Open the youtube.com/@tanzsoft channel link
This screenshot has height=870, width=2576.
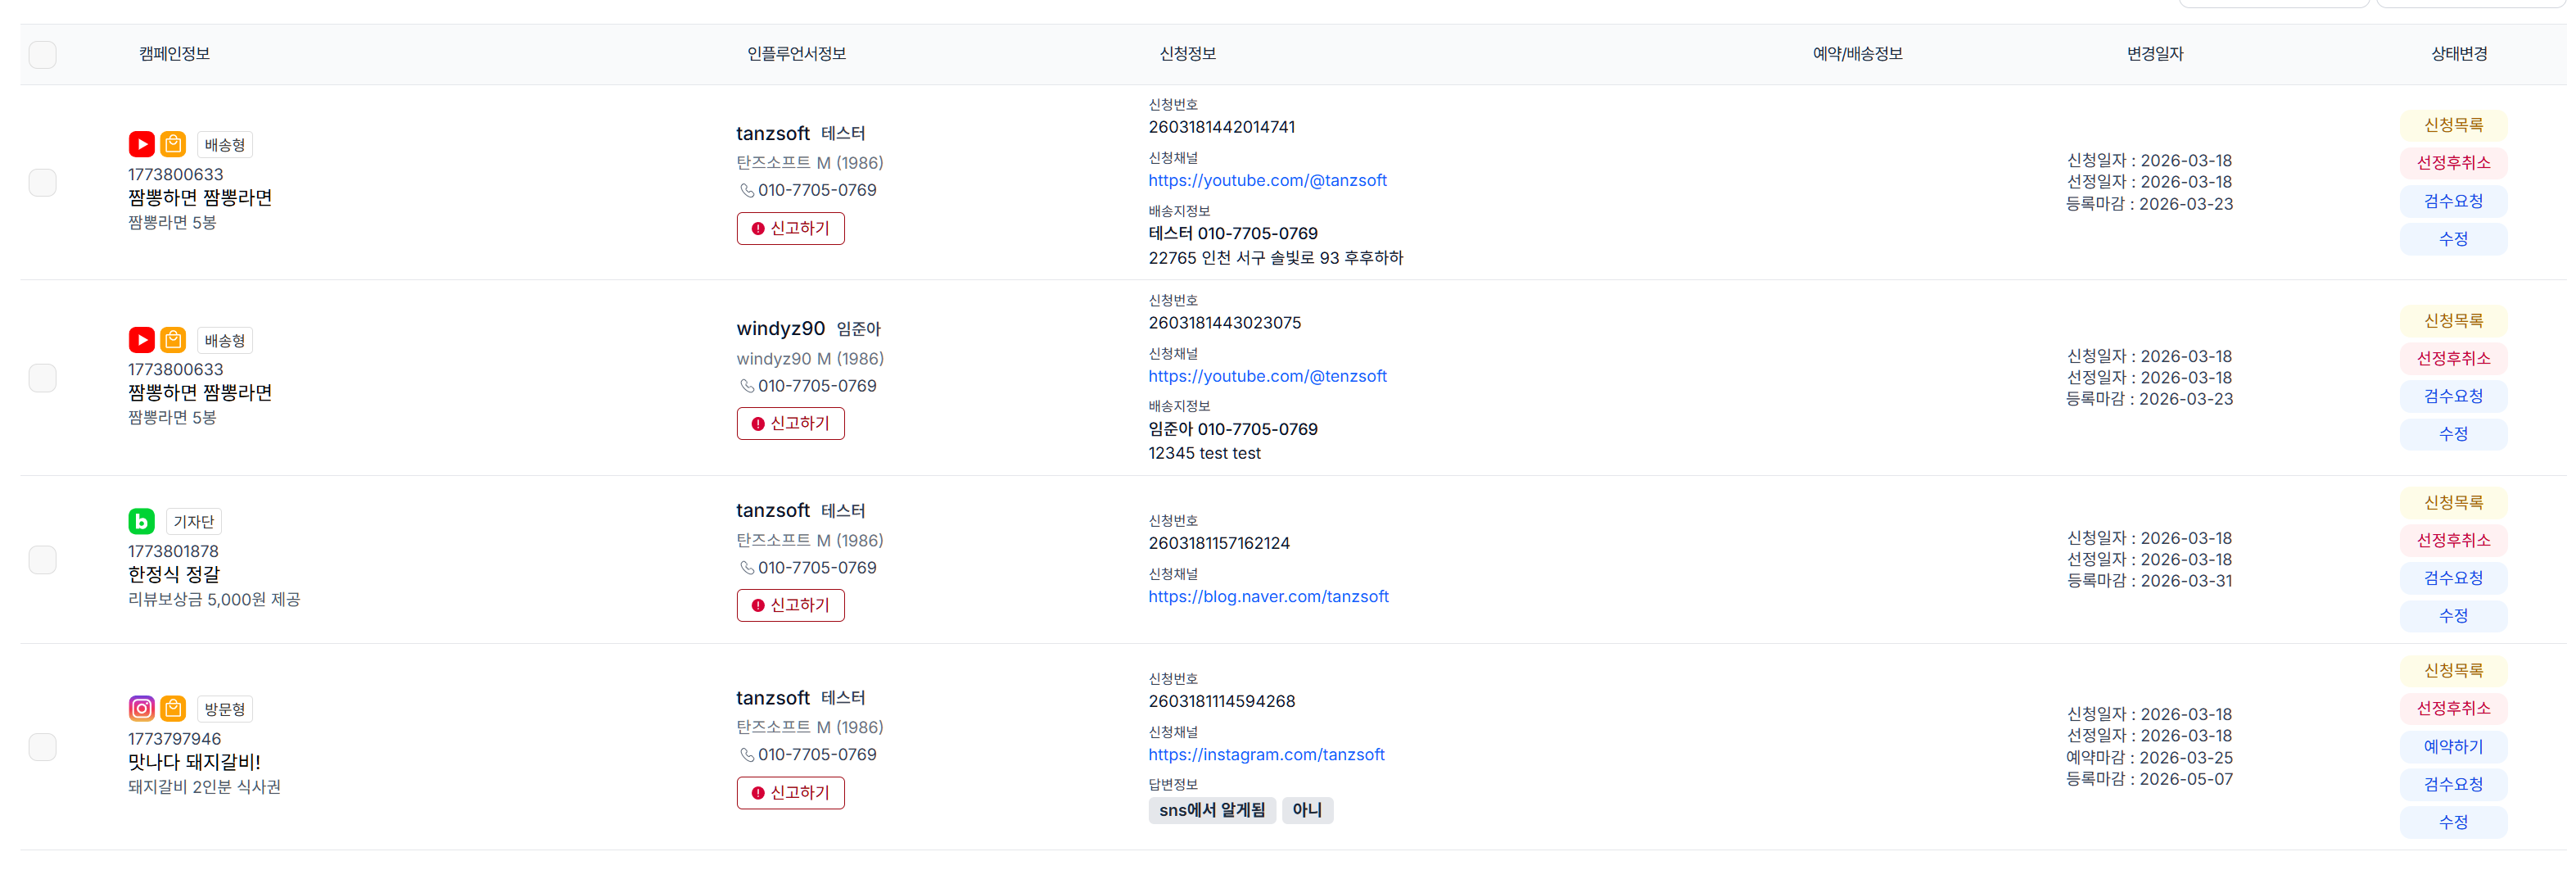click(x=1267, y=180)
